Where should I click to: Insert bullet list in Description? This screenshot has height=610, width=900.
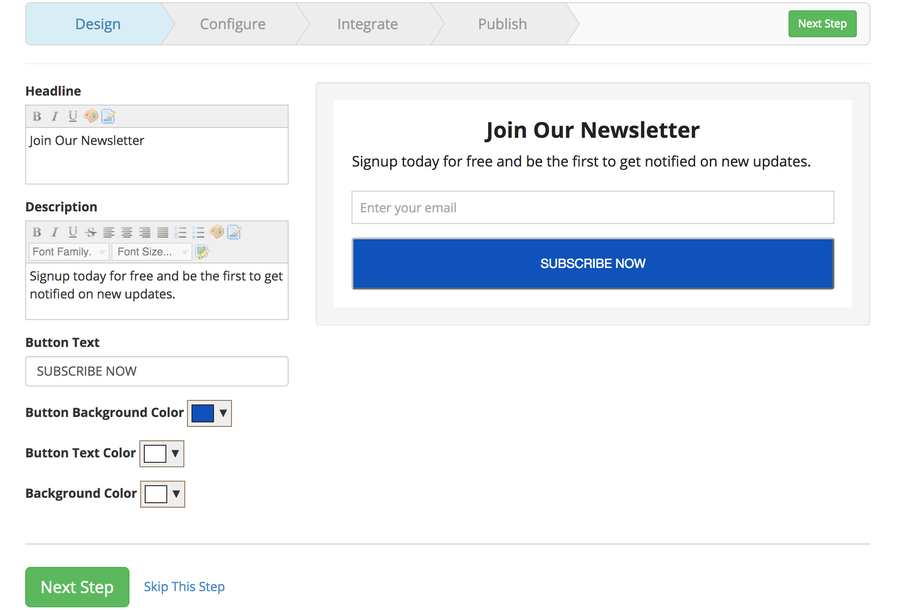coord(198,232)
